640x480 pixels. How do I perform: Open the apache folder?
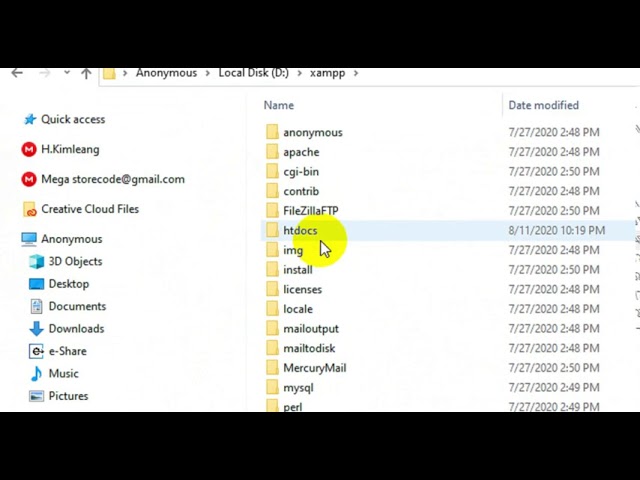(x=301, y=152)
